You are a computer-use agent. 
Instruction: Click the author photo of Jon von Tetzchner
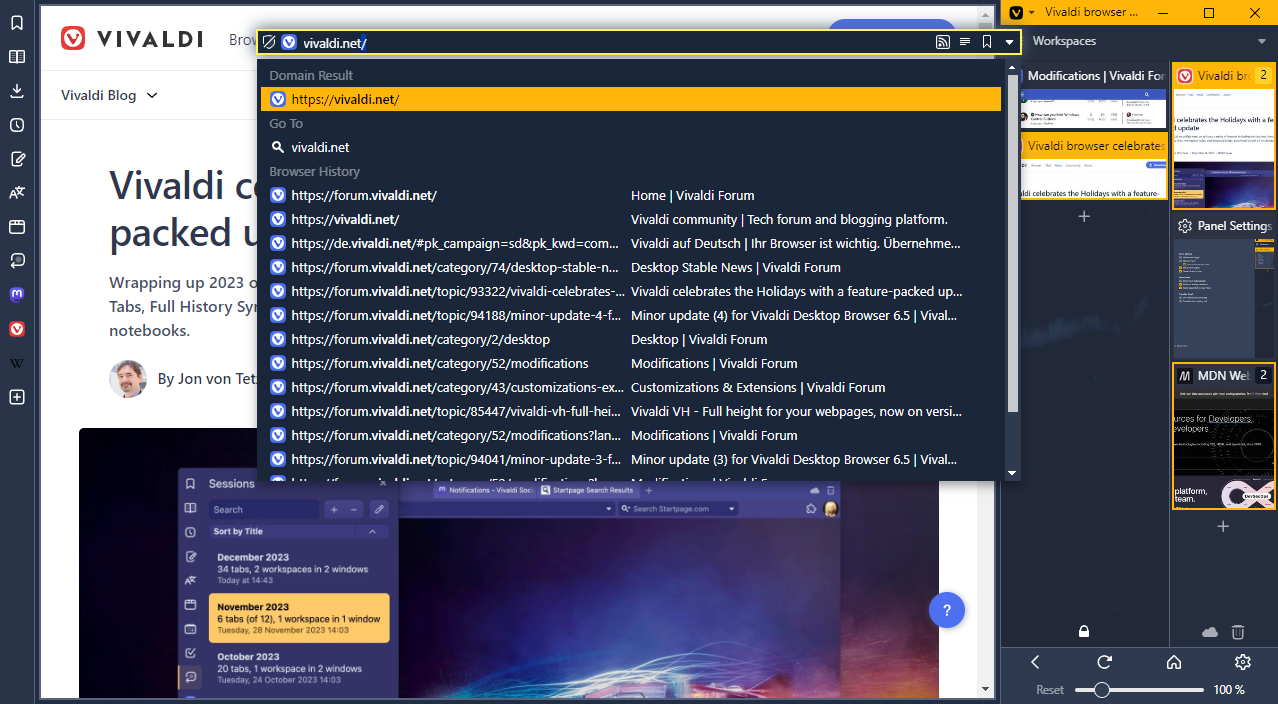coord(127,379)
